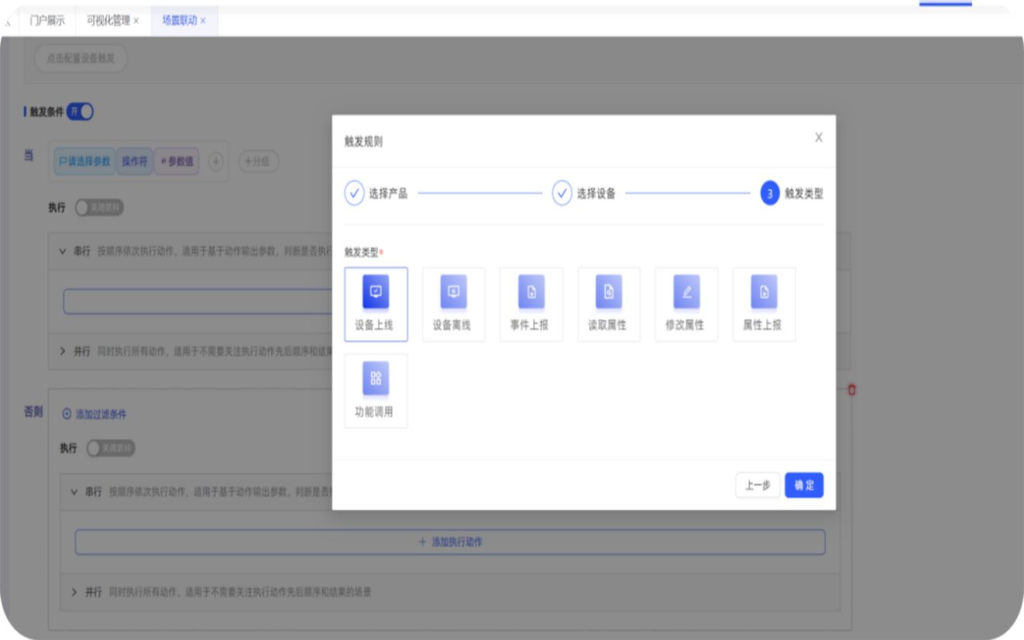The height and width of the screenshot is (640, 1024).
Task: Choose the 事件上报 trigger type
Action: coord(531,304)
